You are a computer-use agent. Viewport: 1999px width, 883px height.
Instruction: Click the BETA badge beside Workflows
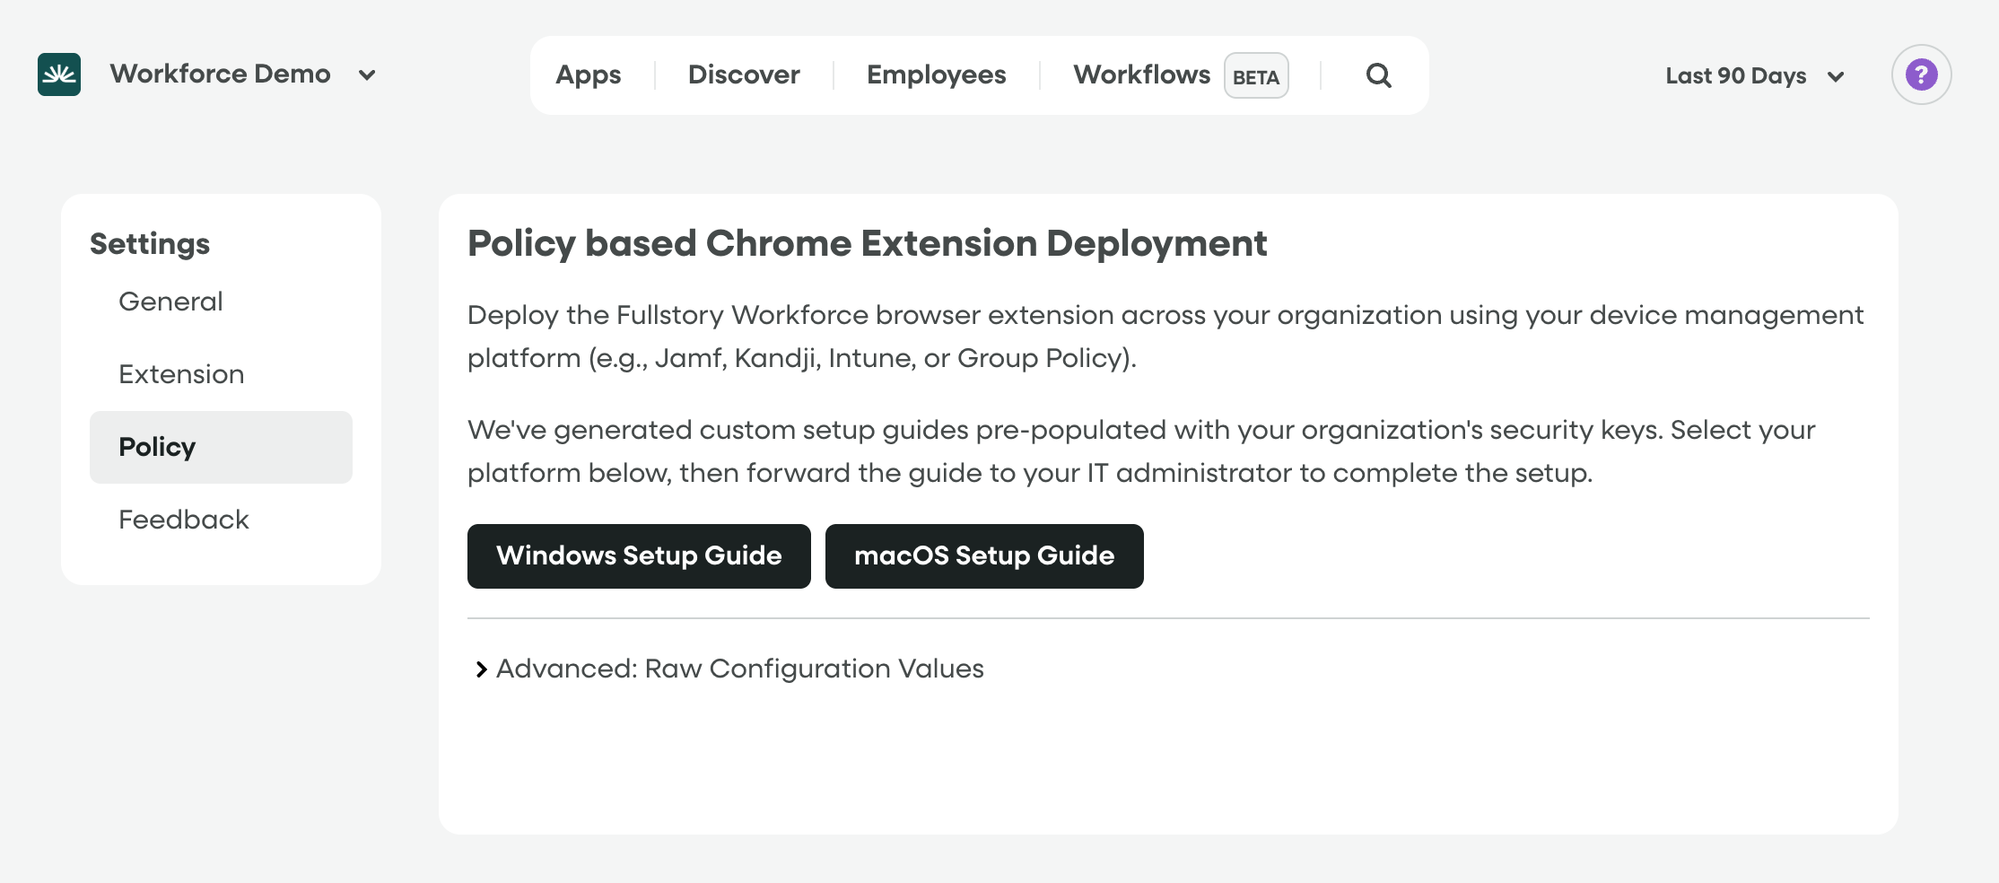pos(1256,76)
